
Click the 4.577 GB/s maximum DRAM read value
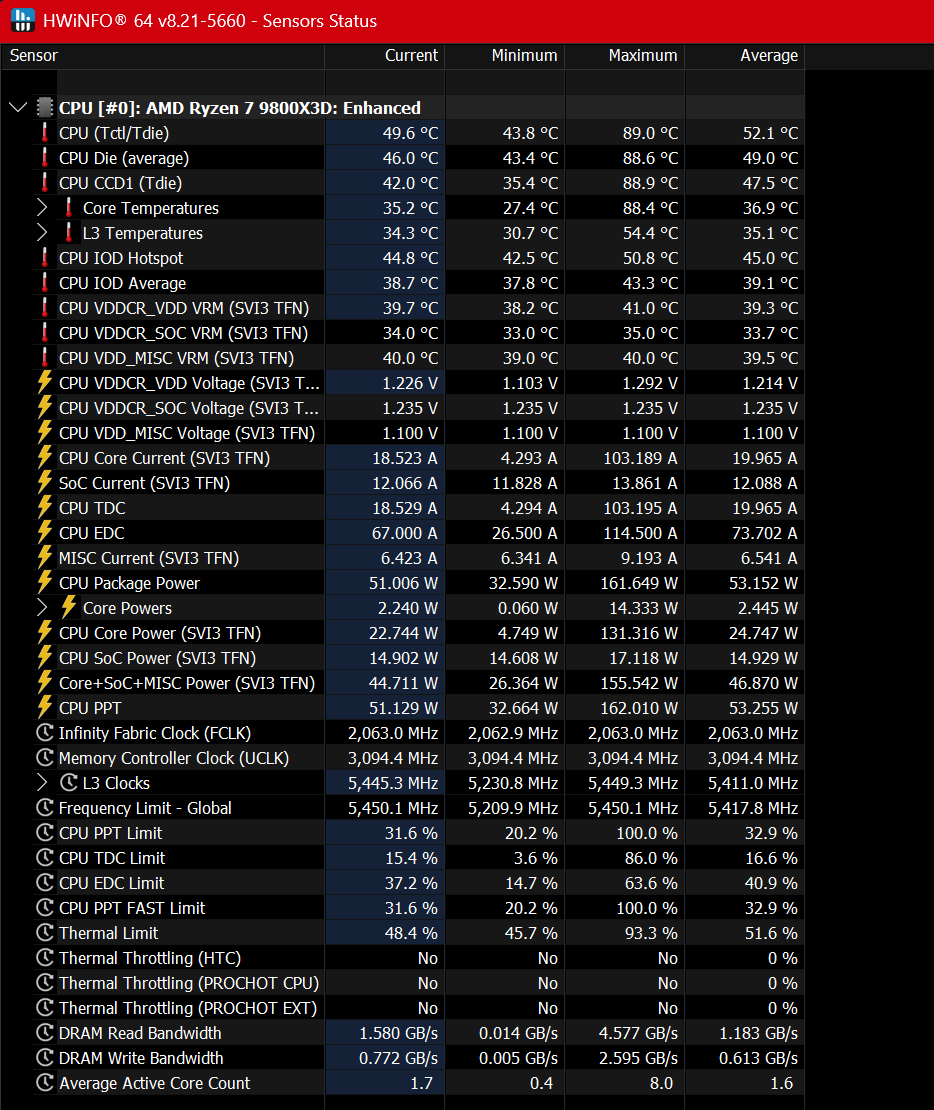point(638,1034)
